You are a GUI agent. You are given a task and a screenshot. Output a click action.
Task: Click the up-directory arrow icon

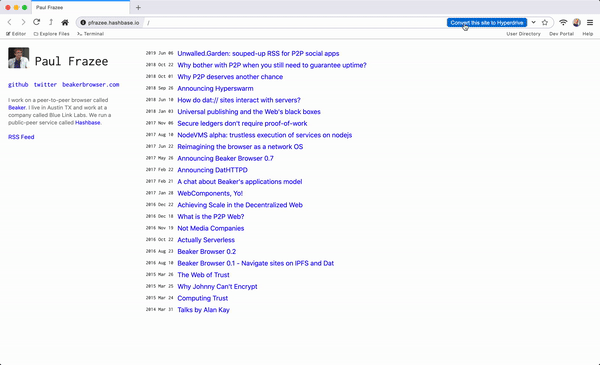click(x=51, y=22)
